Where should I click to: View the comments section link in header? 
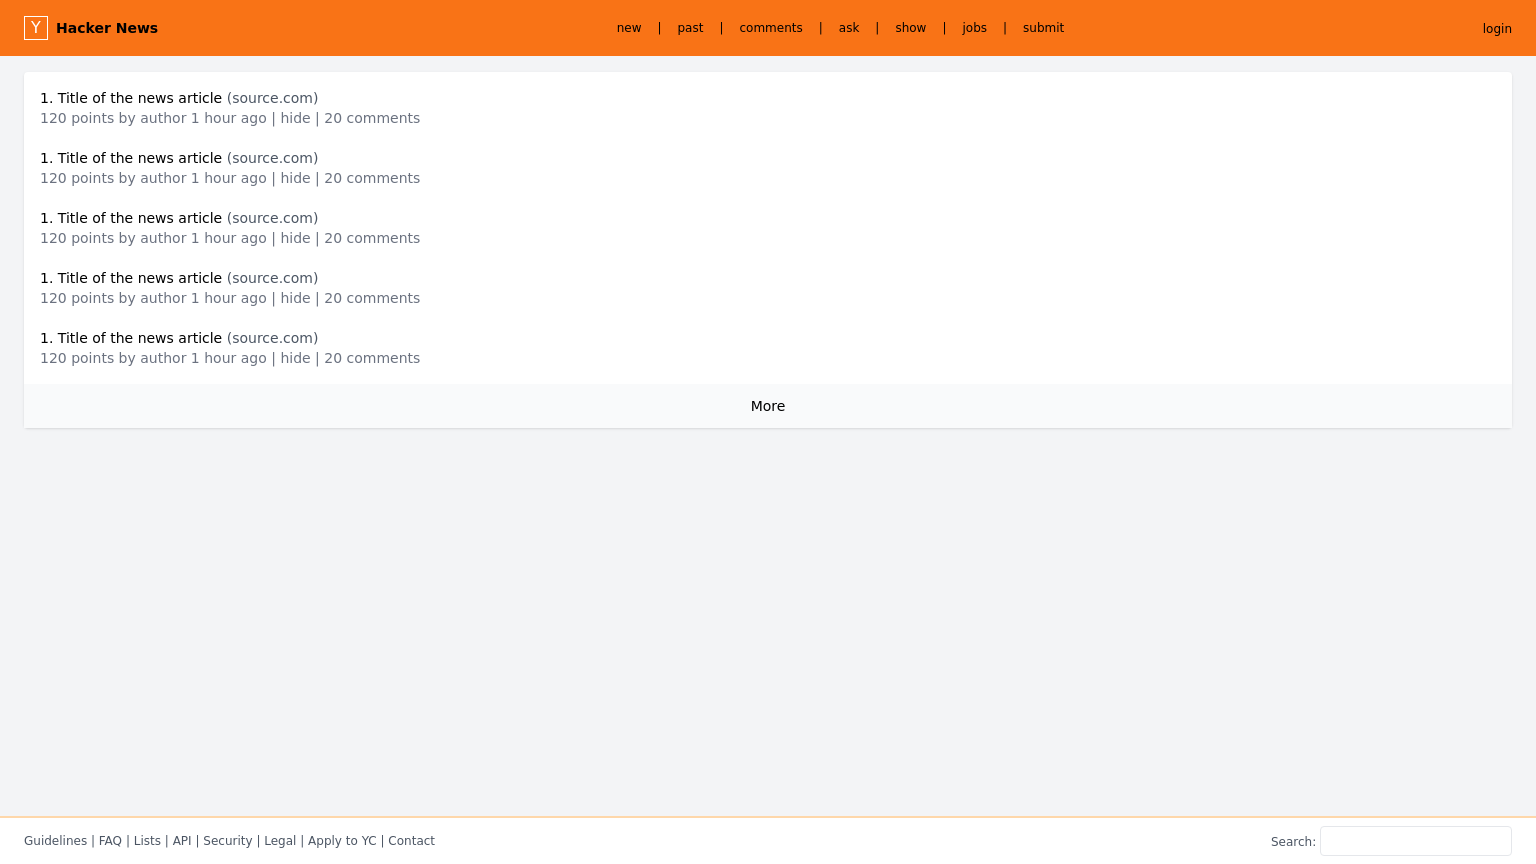pyautogui.click(x=771, y=28)
